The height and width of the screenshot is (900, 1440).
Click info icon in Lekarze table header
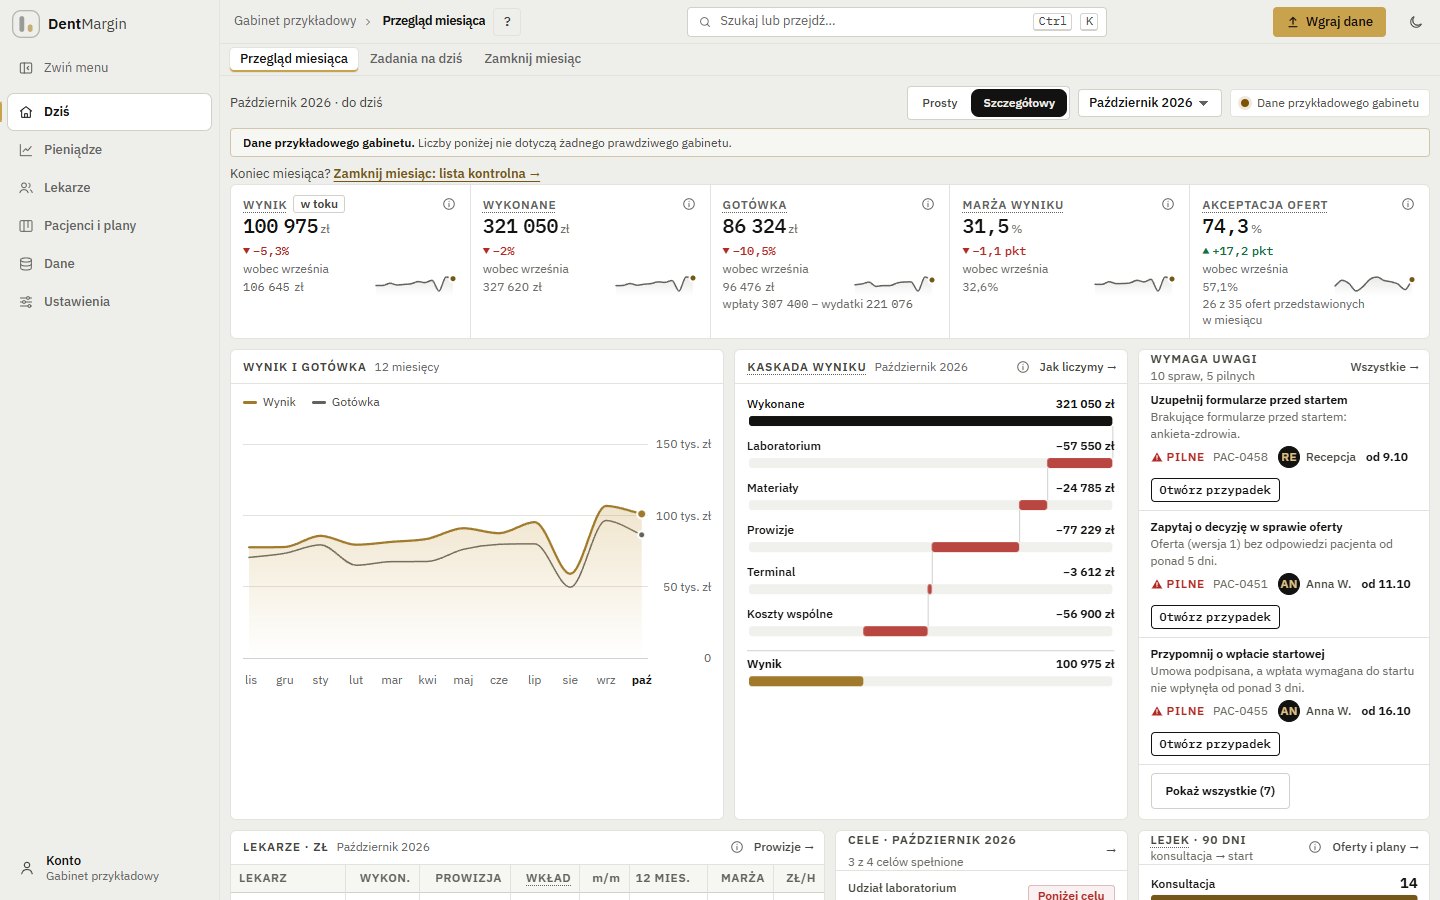coord(737,847)
